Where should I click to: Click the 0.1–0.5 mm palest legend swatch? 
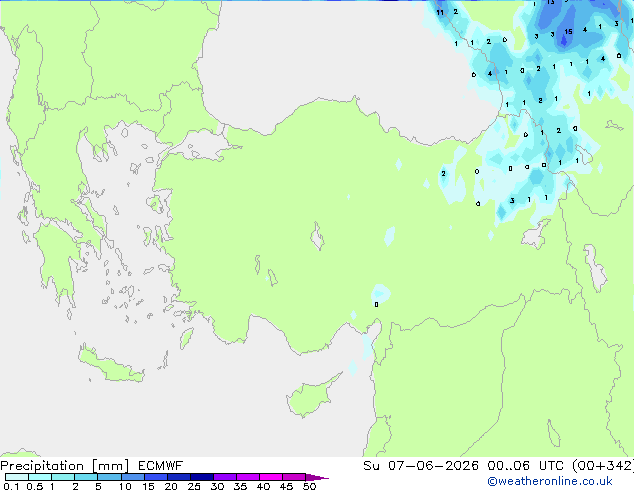pyautogui.click(x=17, y=477)
